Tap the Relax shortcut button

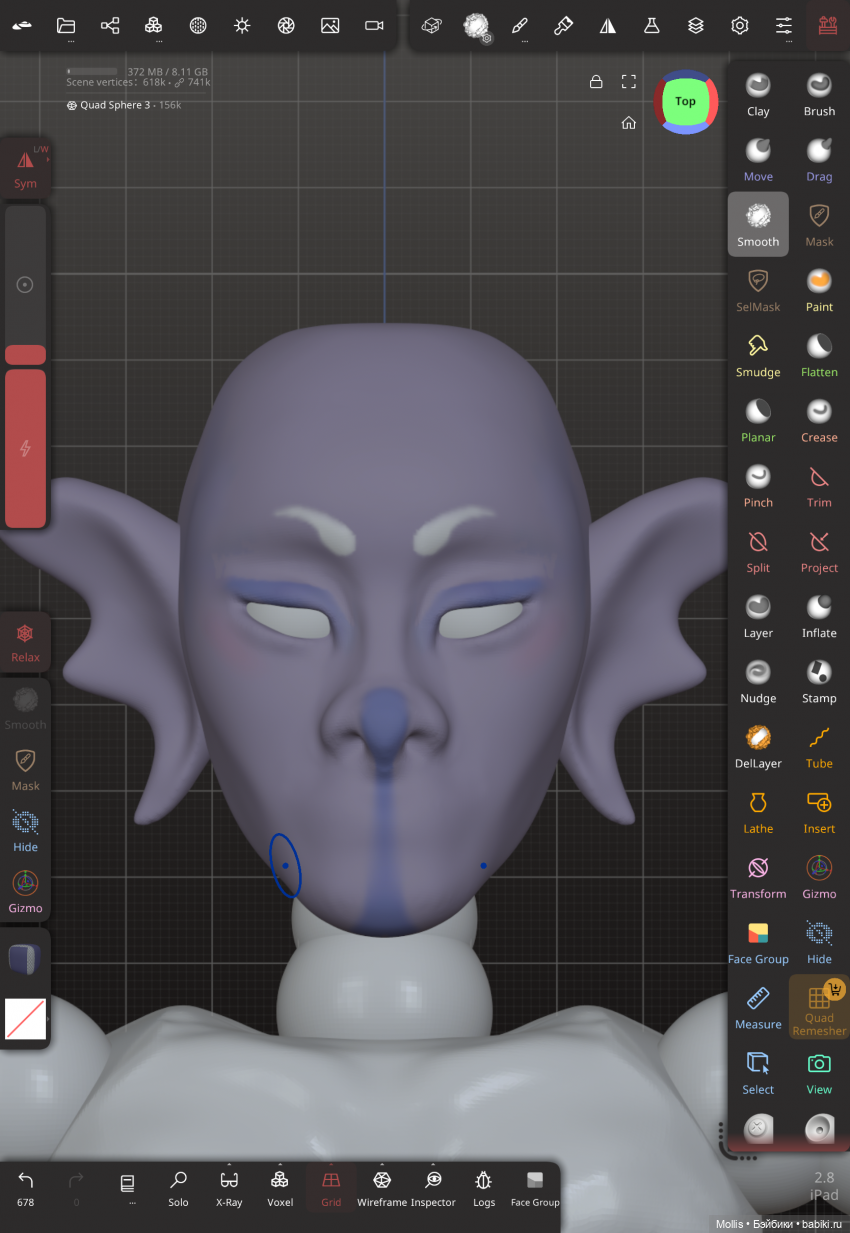pos(26,642)
